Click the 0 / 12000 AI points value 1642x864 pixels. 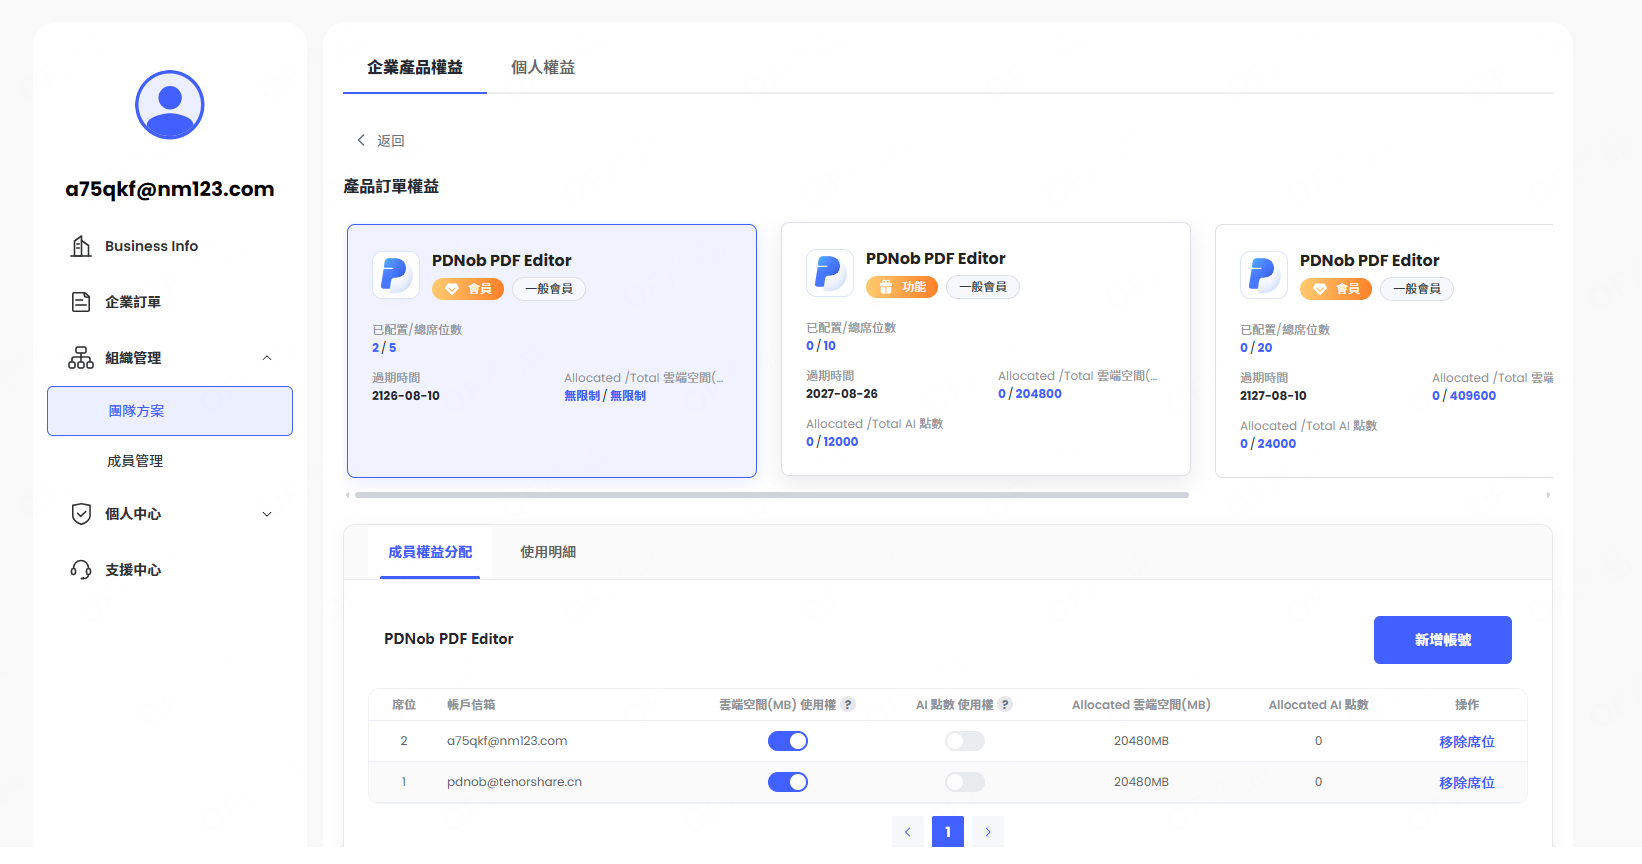point(832,442)
